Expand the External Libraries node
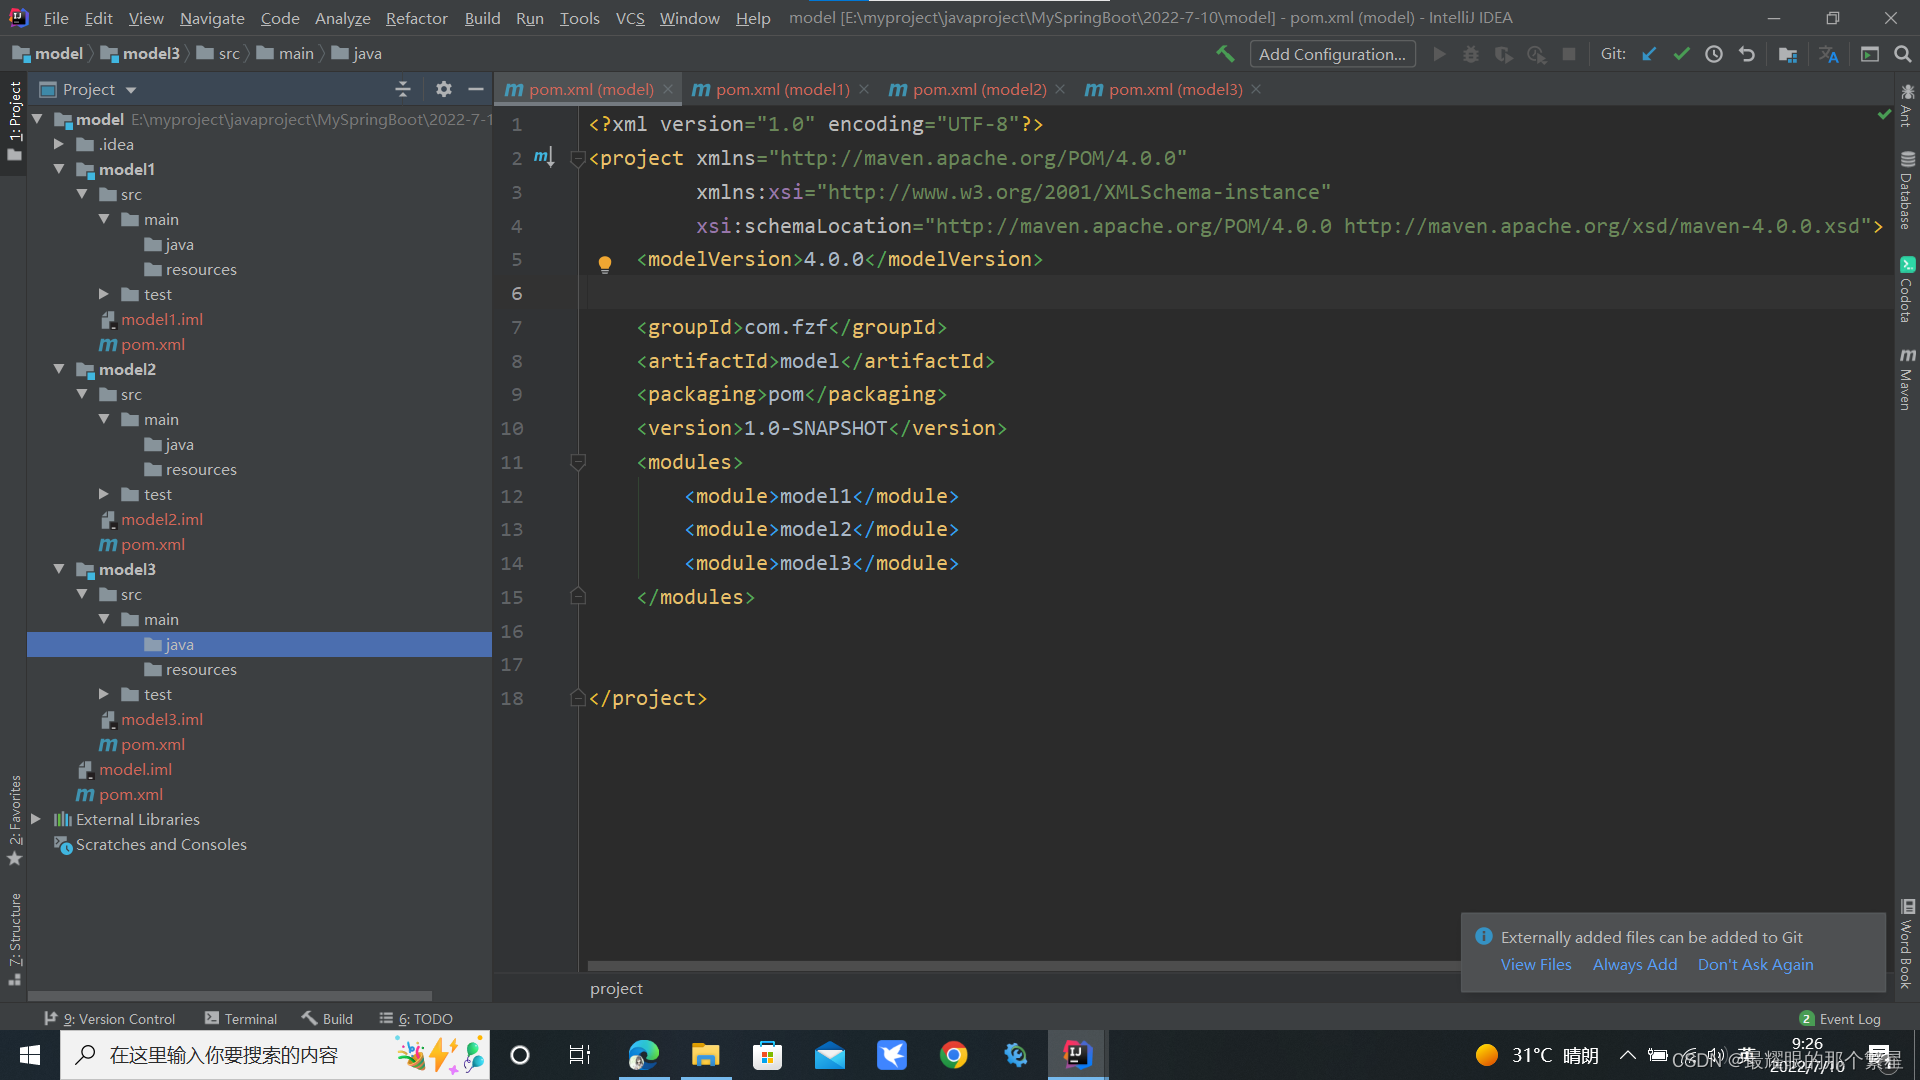This screenshot has height=1080, width=1920. pyautogui.click(x=36, y=819)
